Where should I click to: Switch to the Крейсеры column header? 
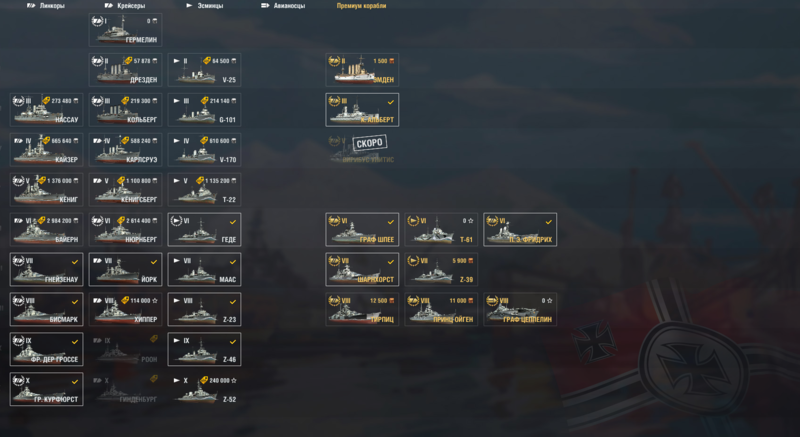(x=124, y=6)
